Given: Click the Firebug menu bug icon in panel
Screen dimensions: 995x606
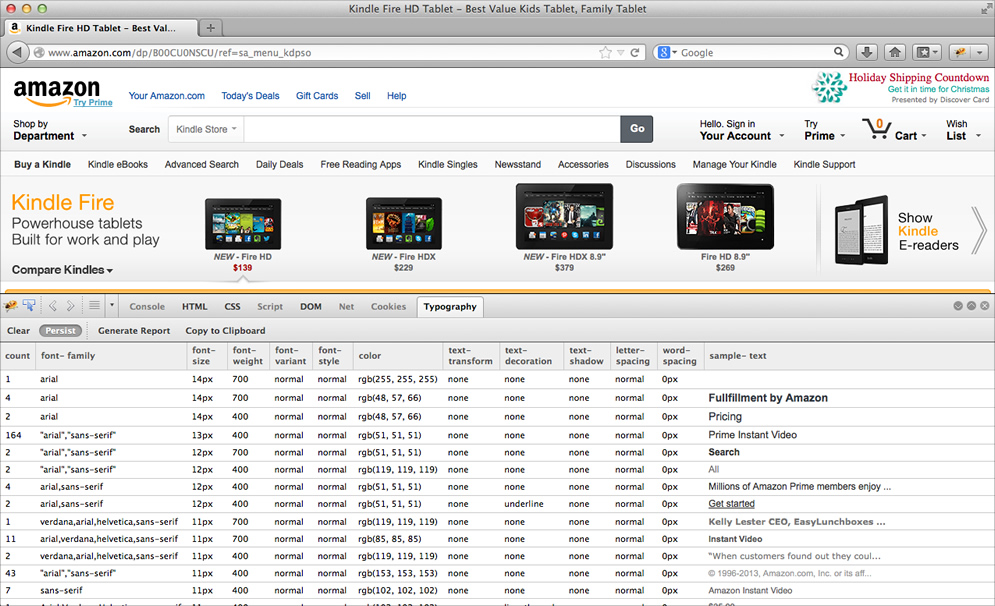Looking at the screenshot, I should (11, 306).
